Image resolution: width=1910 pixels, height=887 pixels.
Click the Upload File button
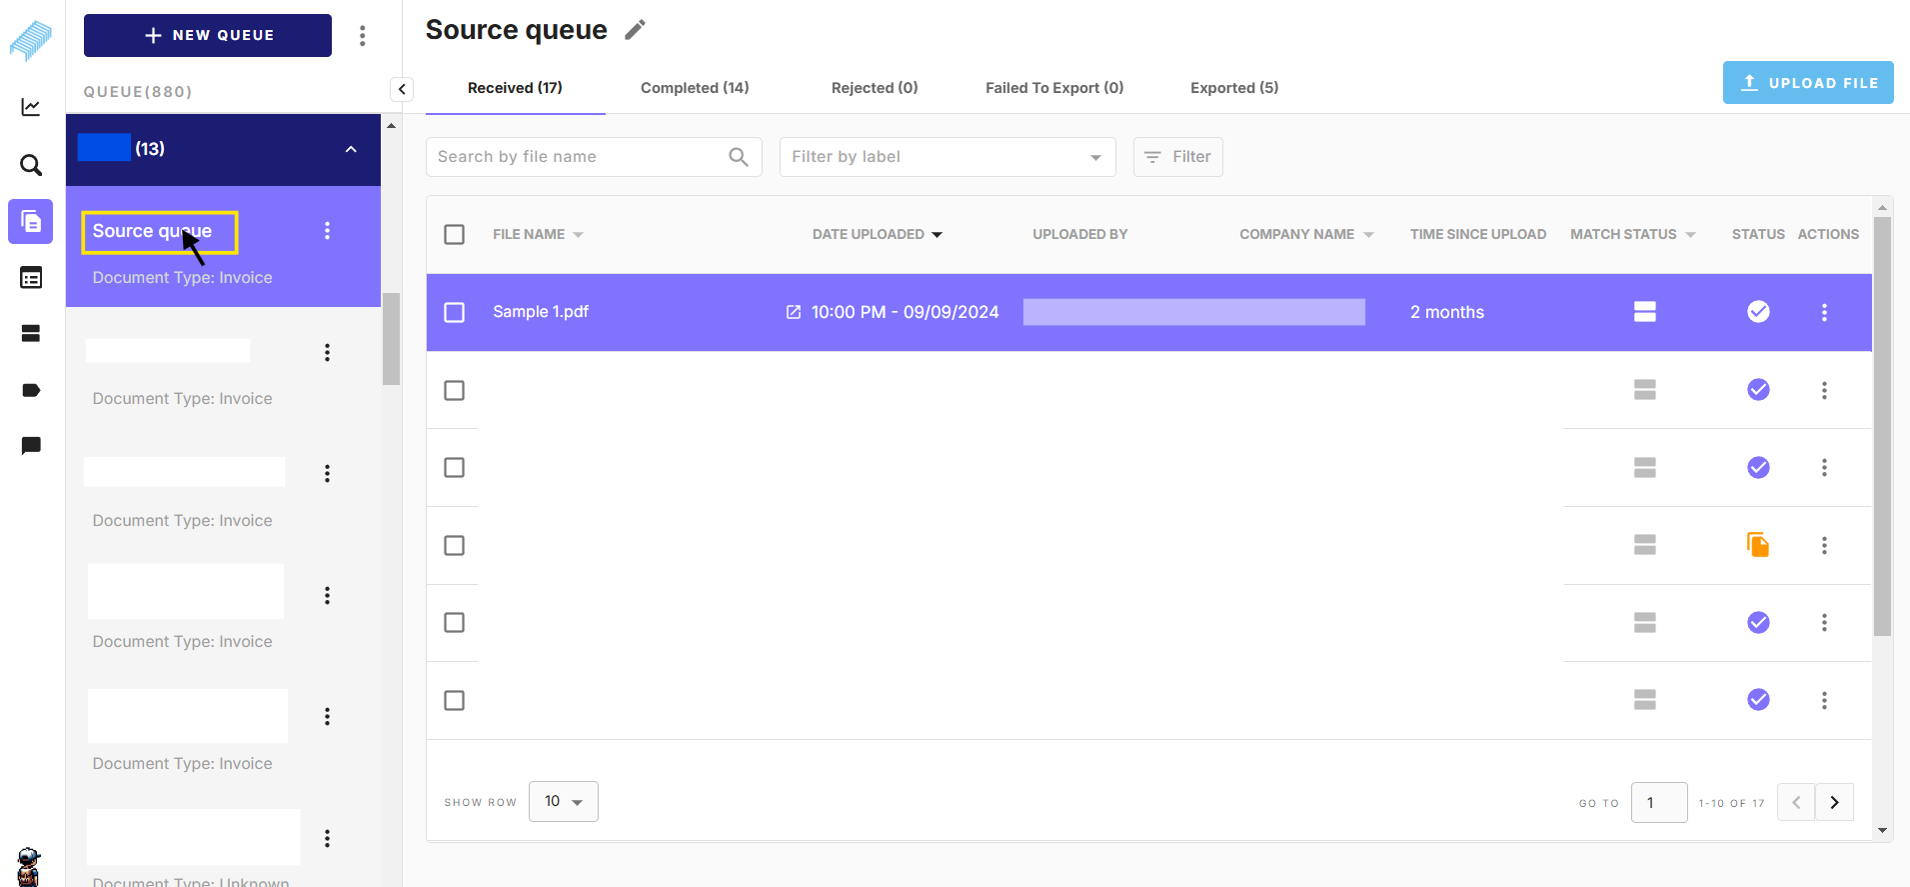pyautogui.click(x=1808, y=83)
